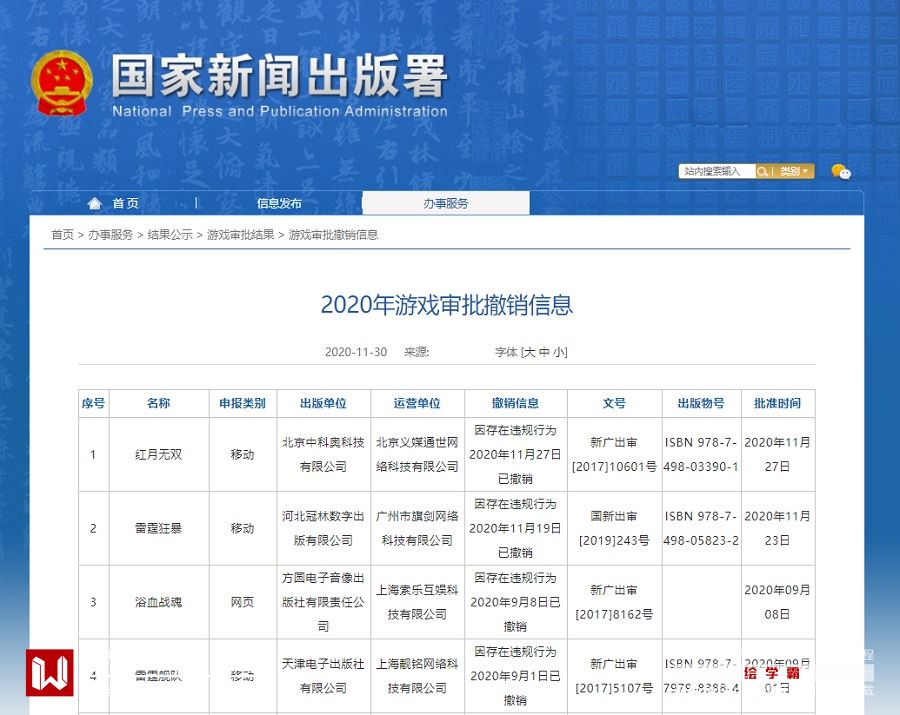
Task: Click 天津电子出版社有限公司 cell
Action: click(x=323, y=676)
